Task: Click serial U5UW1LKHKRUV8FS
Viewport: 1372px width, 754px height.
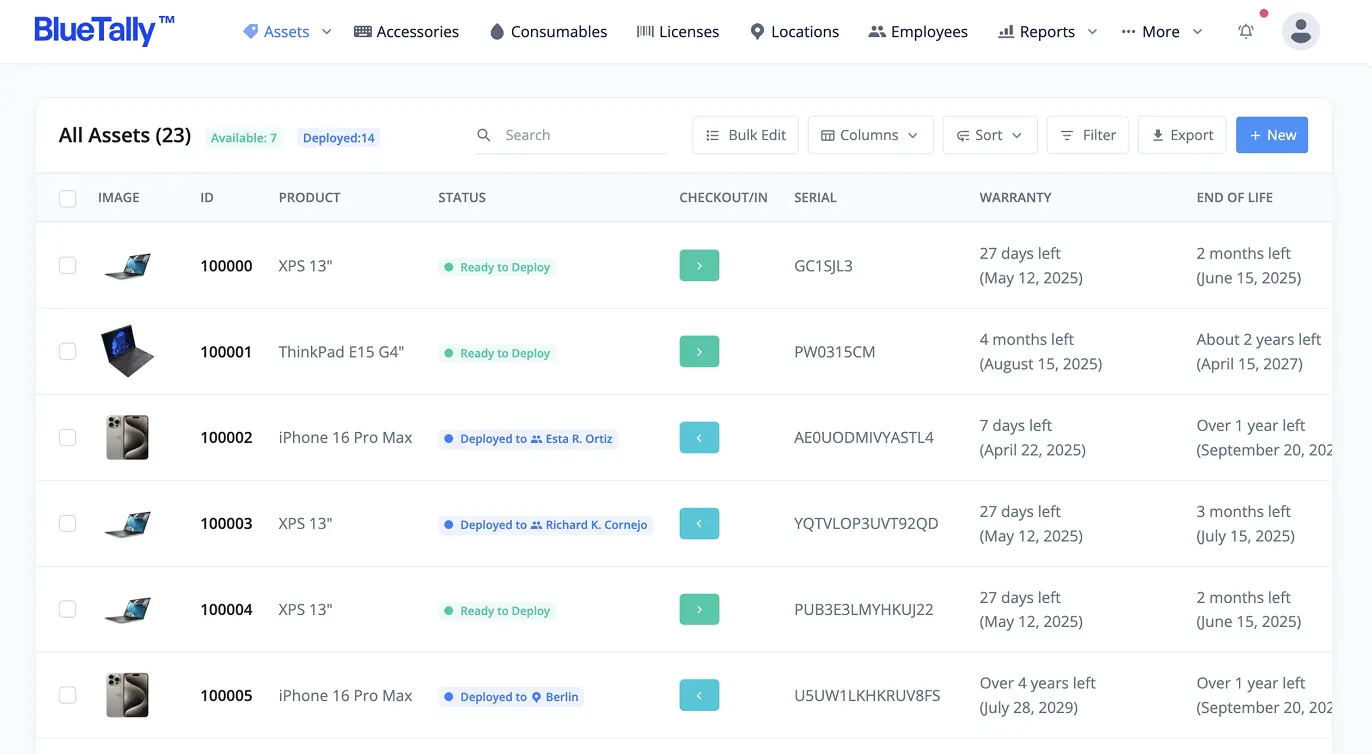Action: click(867, 696)
